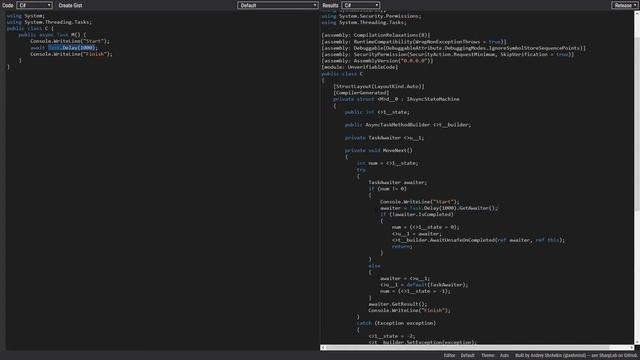Click the horizontal scrollbar right arrow
This screenshot has width=640, height=360.
[x=631, y=347]
